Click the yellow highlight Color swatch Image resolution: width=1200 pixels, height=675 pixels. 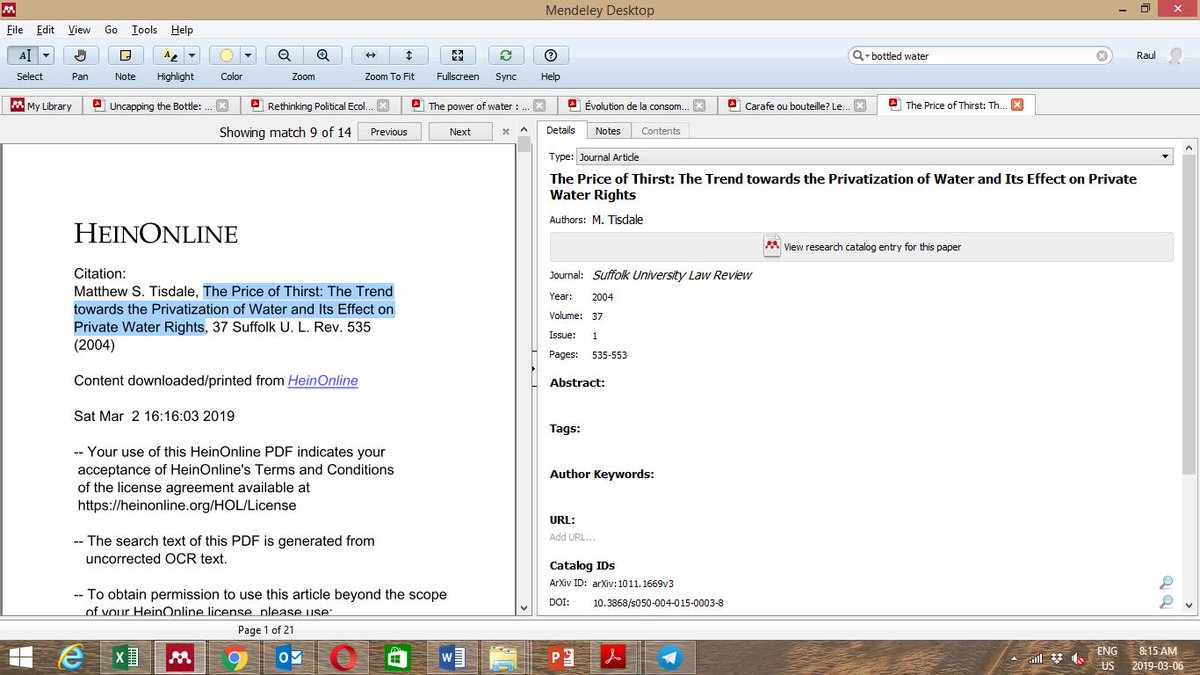pyautogui.click(x=227, y=56)
